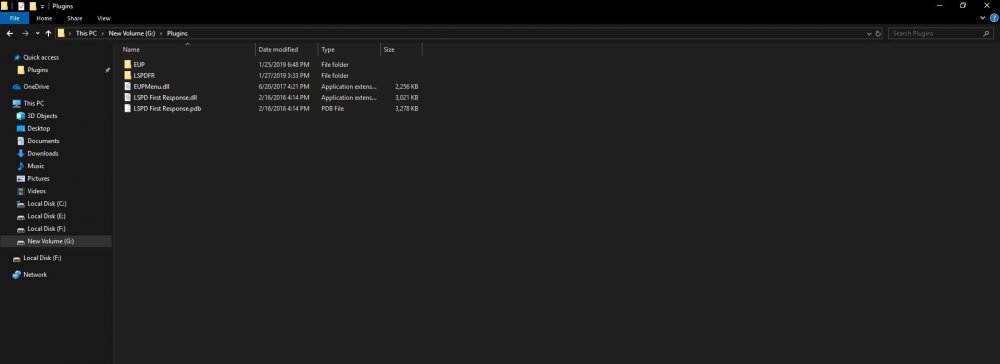Viewport: 1000px width, 364px height.
Task: Select This PC in navigation pane
Action: tap(34, 103)
